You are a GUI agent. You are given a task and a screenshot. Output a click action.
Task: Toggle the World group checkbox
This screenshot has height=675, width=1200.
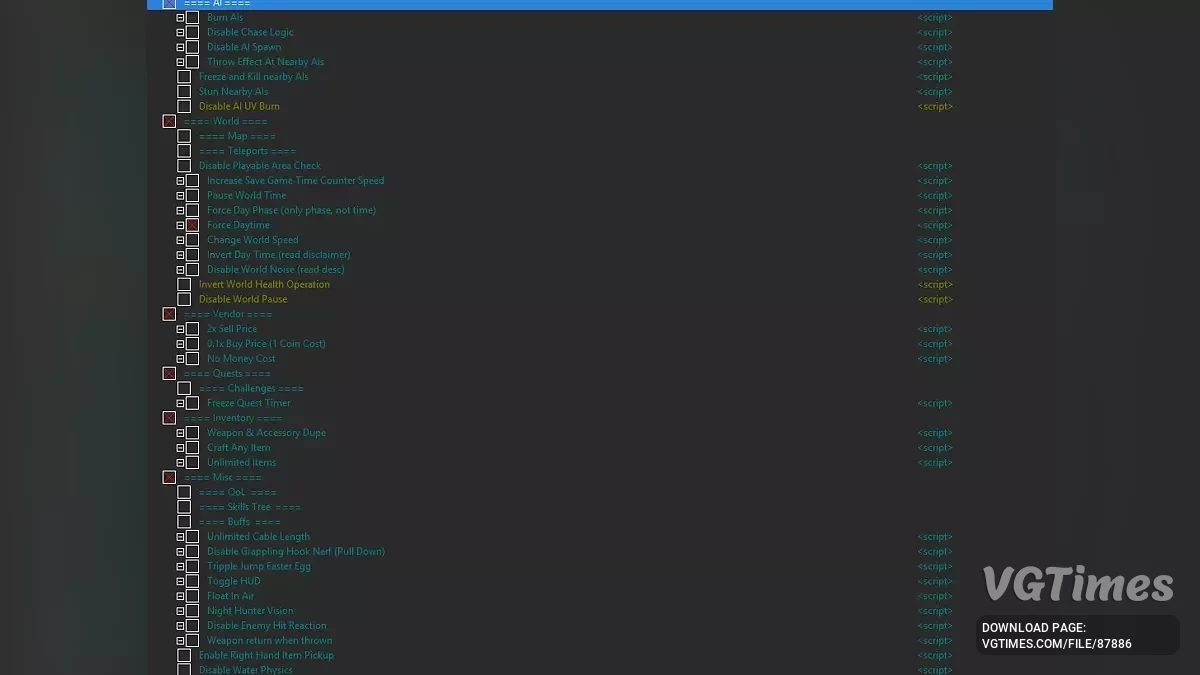(169, 121)
